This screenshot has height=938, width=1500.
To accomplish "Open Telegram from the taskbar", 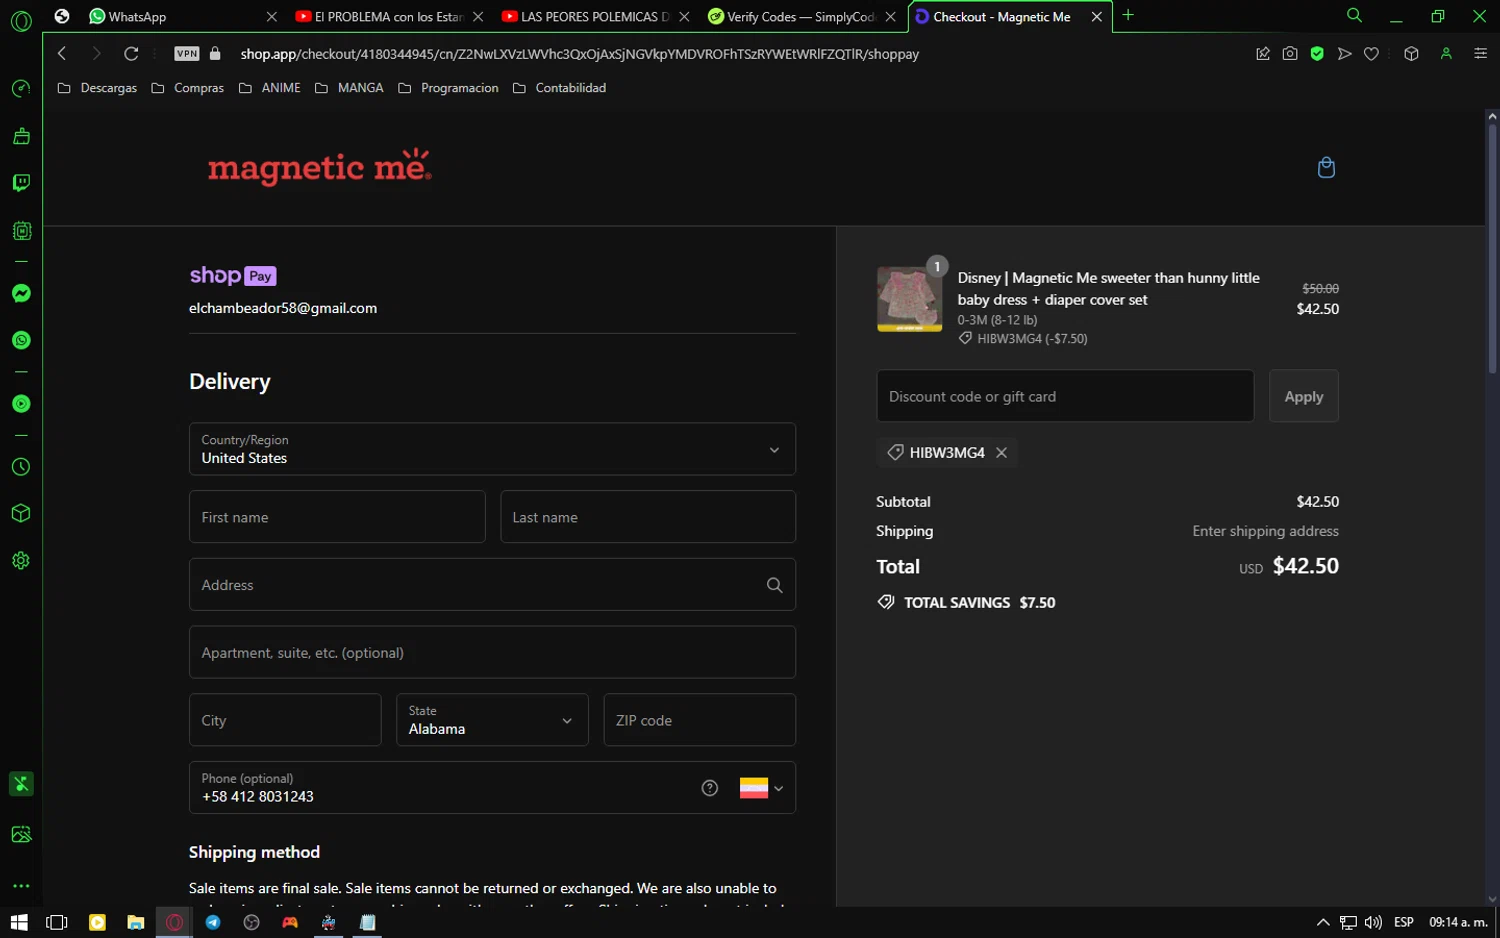I will [x=213, y=922].
